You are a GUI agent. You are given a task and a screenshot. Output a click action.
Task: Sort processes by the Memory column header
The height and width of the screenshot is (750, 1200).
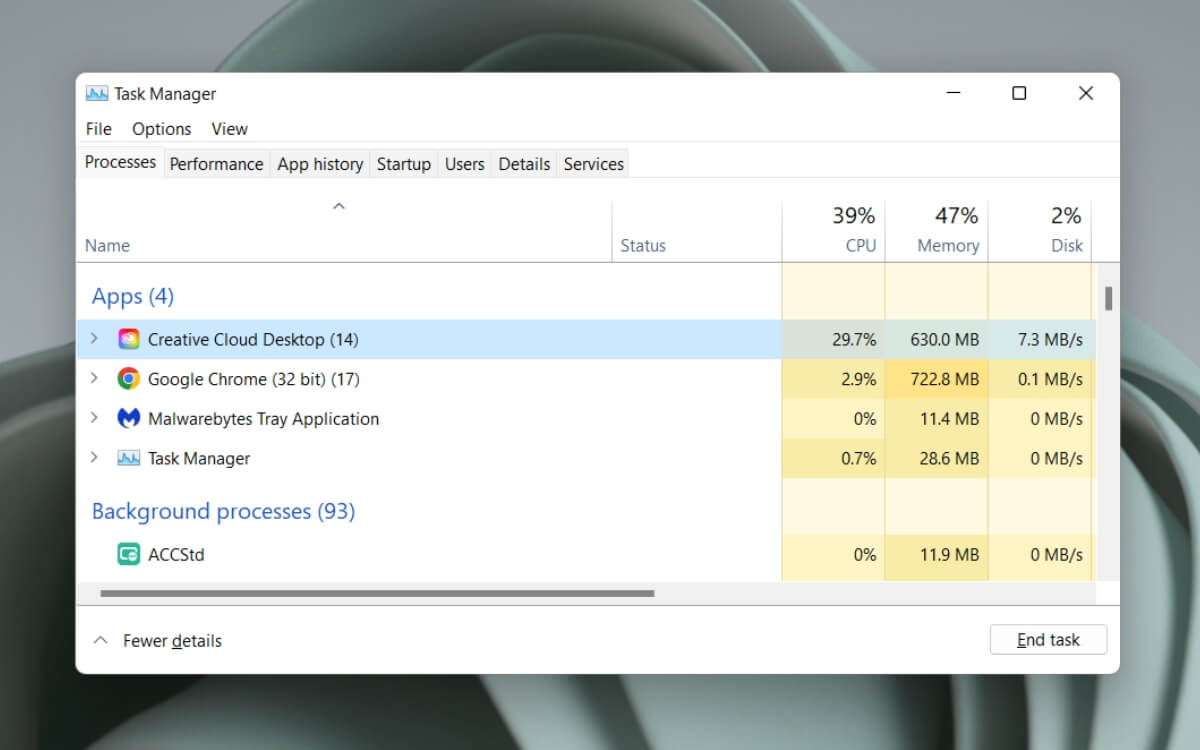[x=937, y=231]
